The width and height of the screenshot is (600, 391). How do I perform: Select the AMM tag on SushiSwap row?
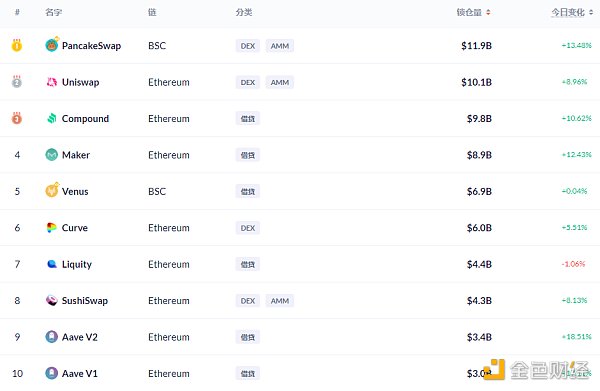pos(280,301)
